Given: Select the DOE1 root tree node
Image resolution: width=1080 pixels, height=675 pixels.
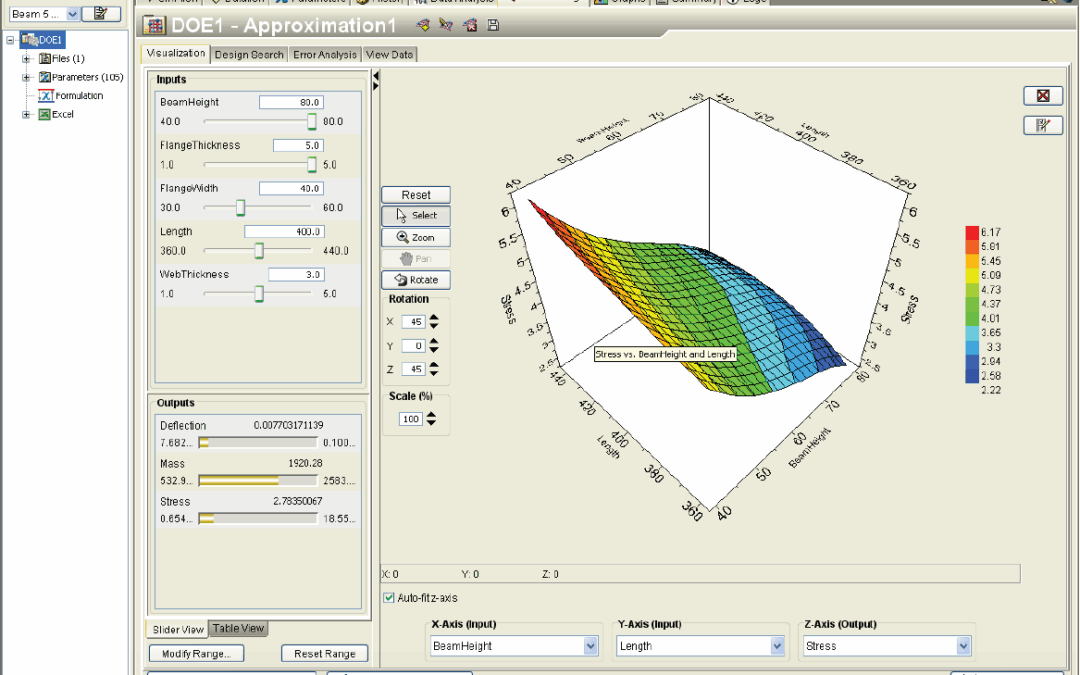Looking at the screenshot, I should [x=43, y=40].
